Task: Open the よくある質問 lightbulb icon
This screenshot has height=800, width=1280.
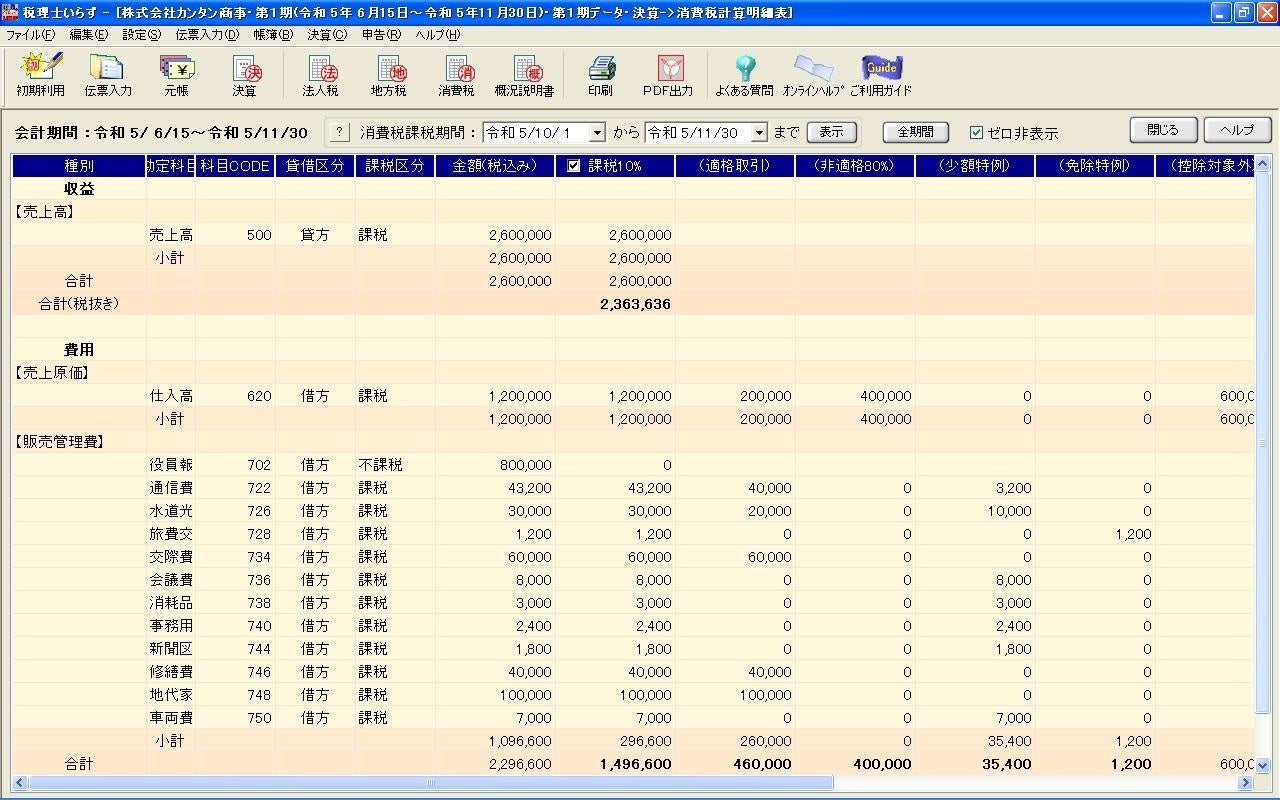Action: 744,75
